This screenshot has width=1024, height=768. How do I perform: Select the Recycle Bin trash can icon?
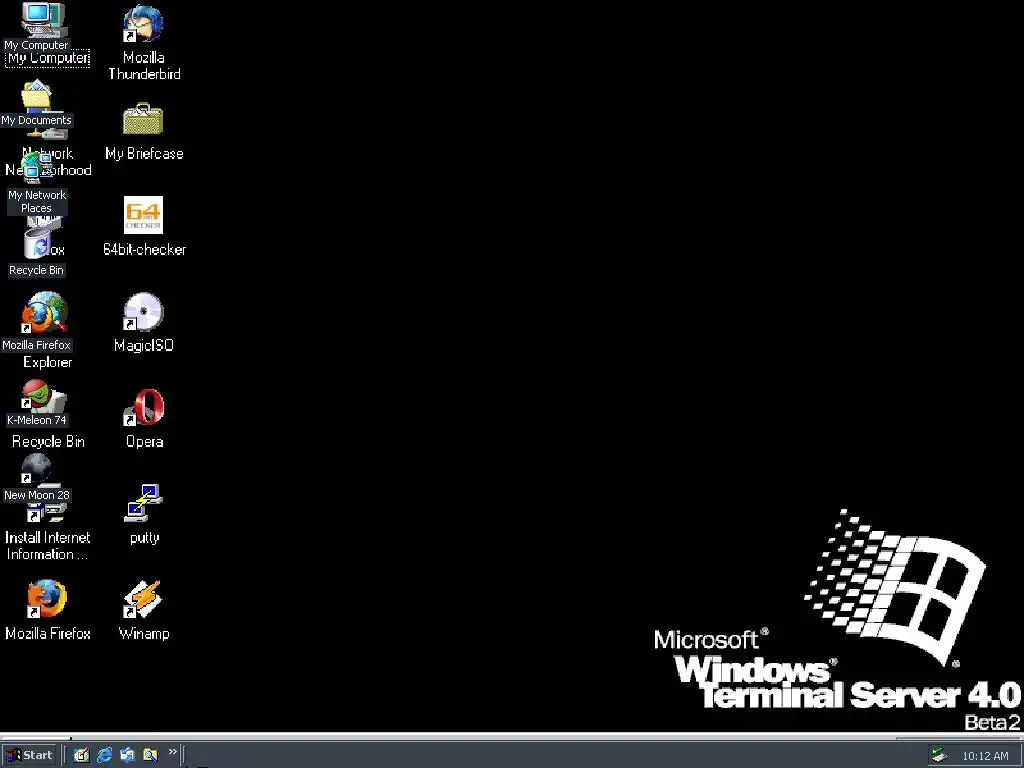(x=38, y=243)
